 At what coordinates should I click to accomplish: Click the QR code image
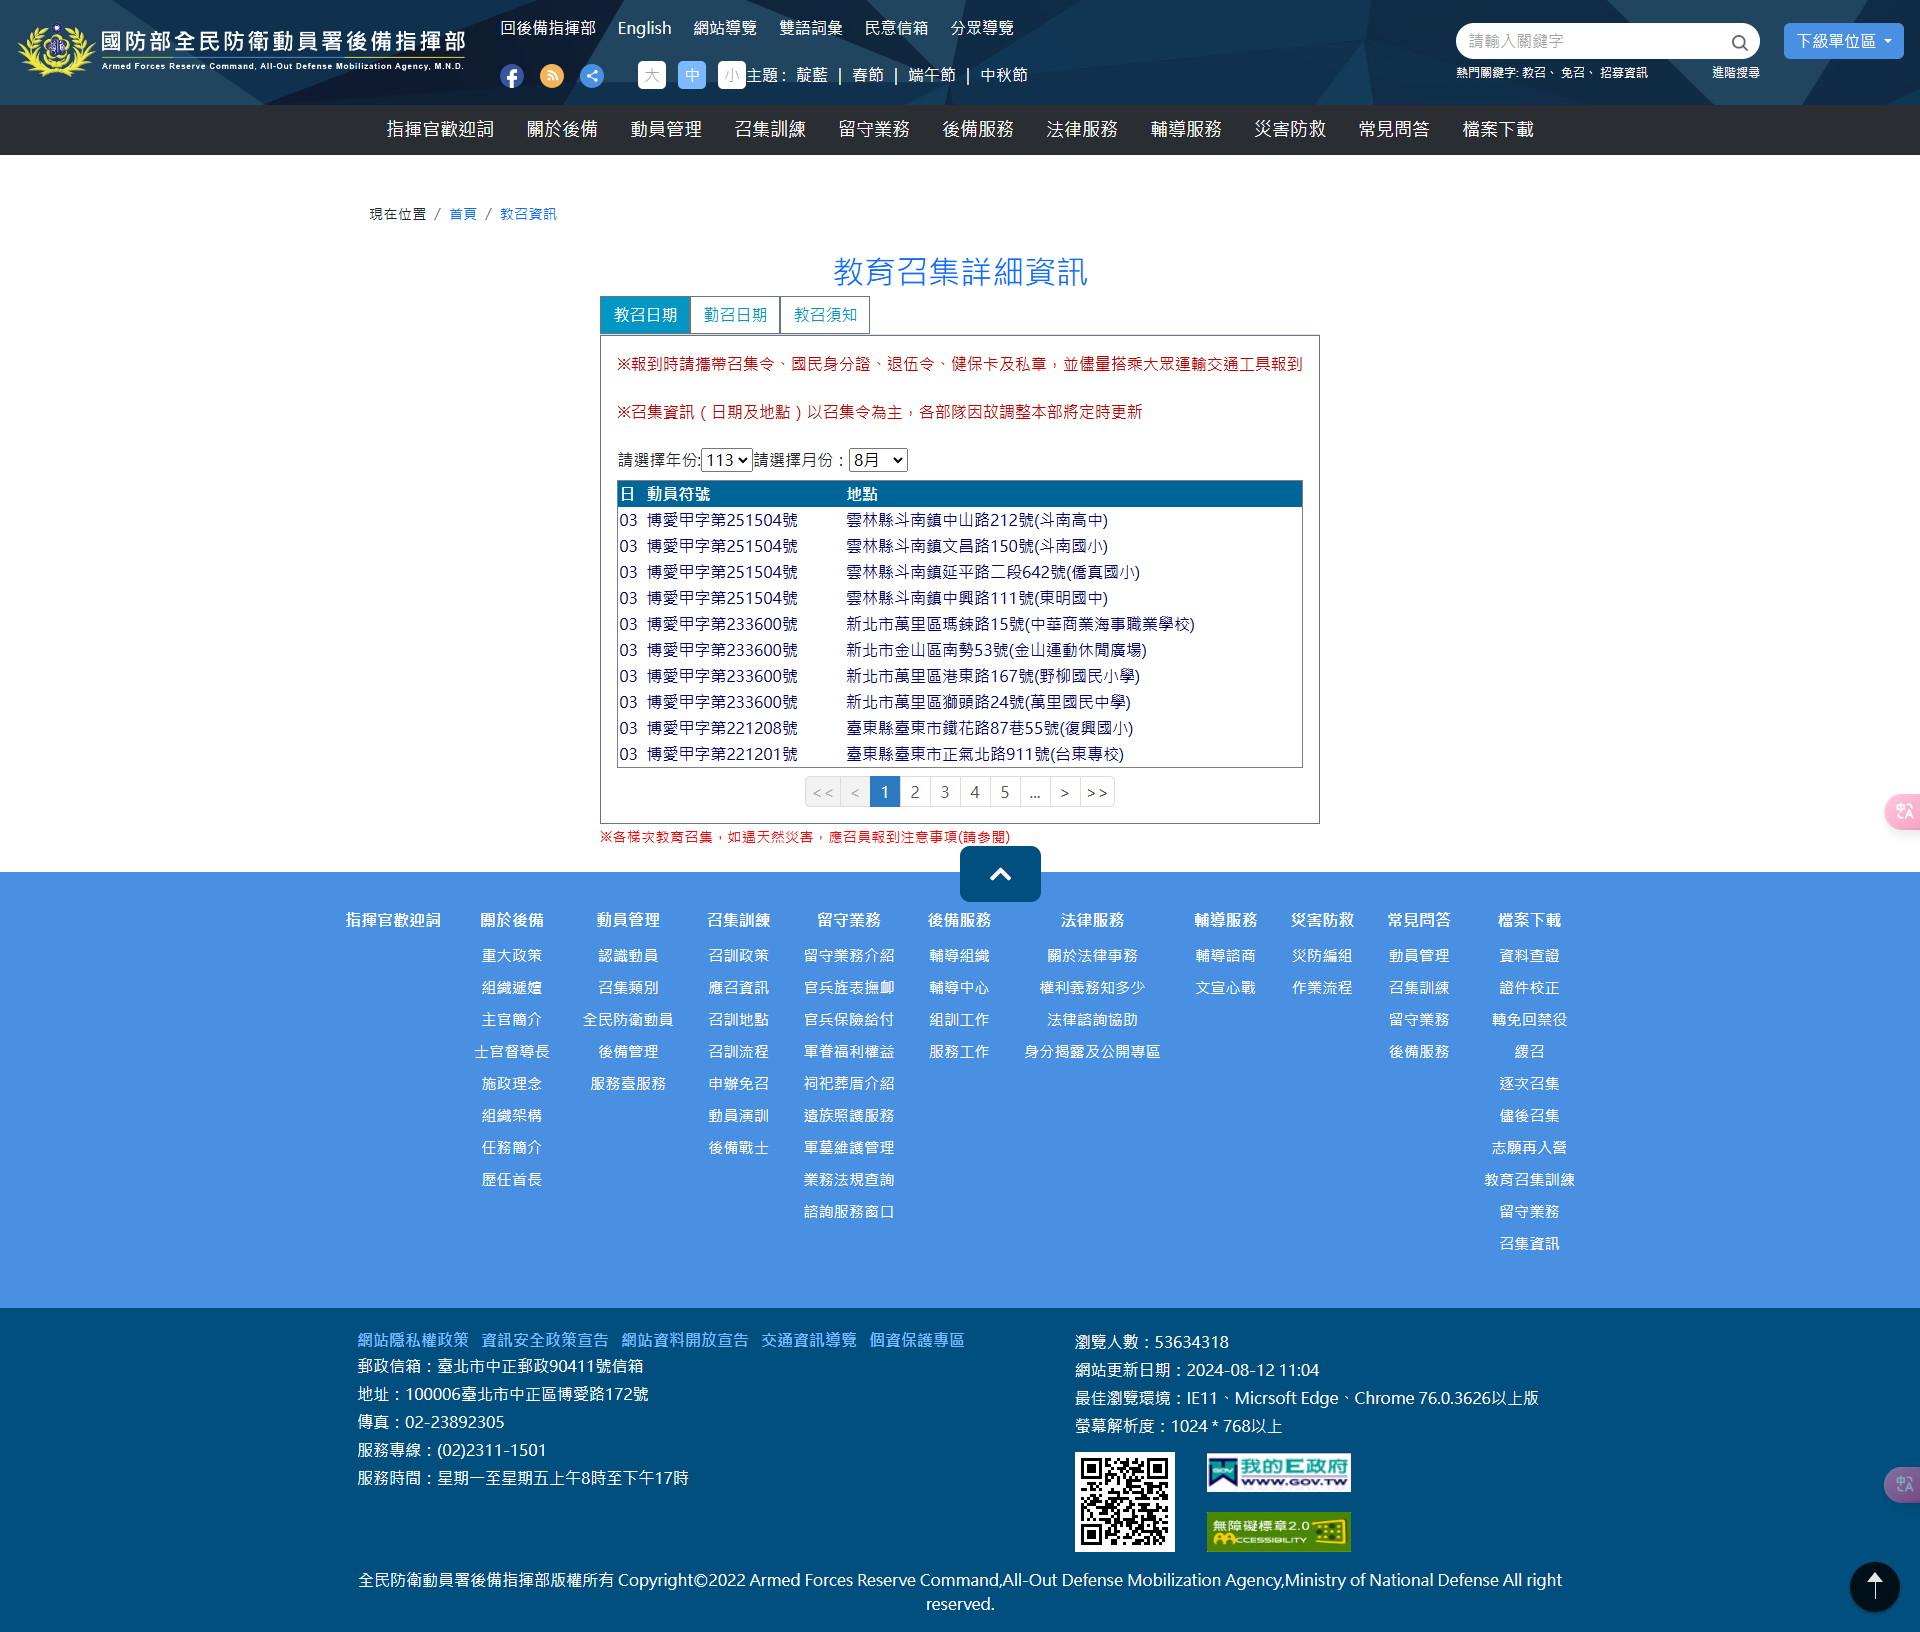pos(1124,1501)
